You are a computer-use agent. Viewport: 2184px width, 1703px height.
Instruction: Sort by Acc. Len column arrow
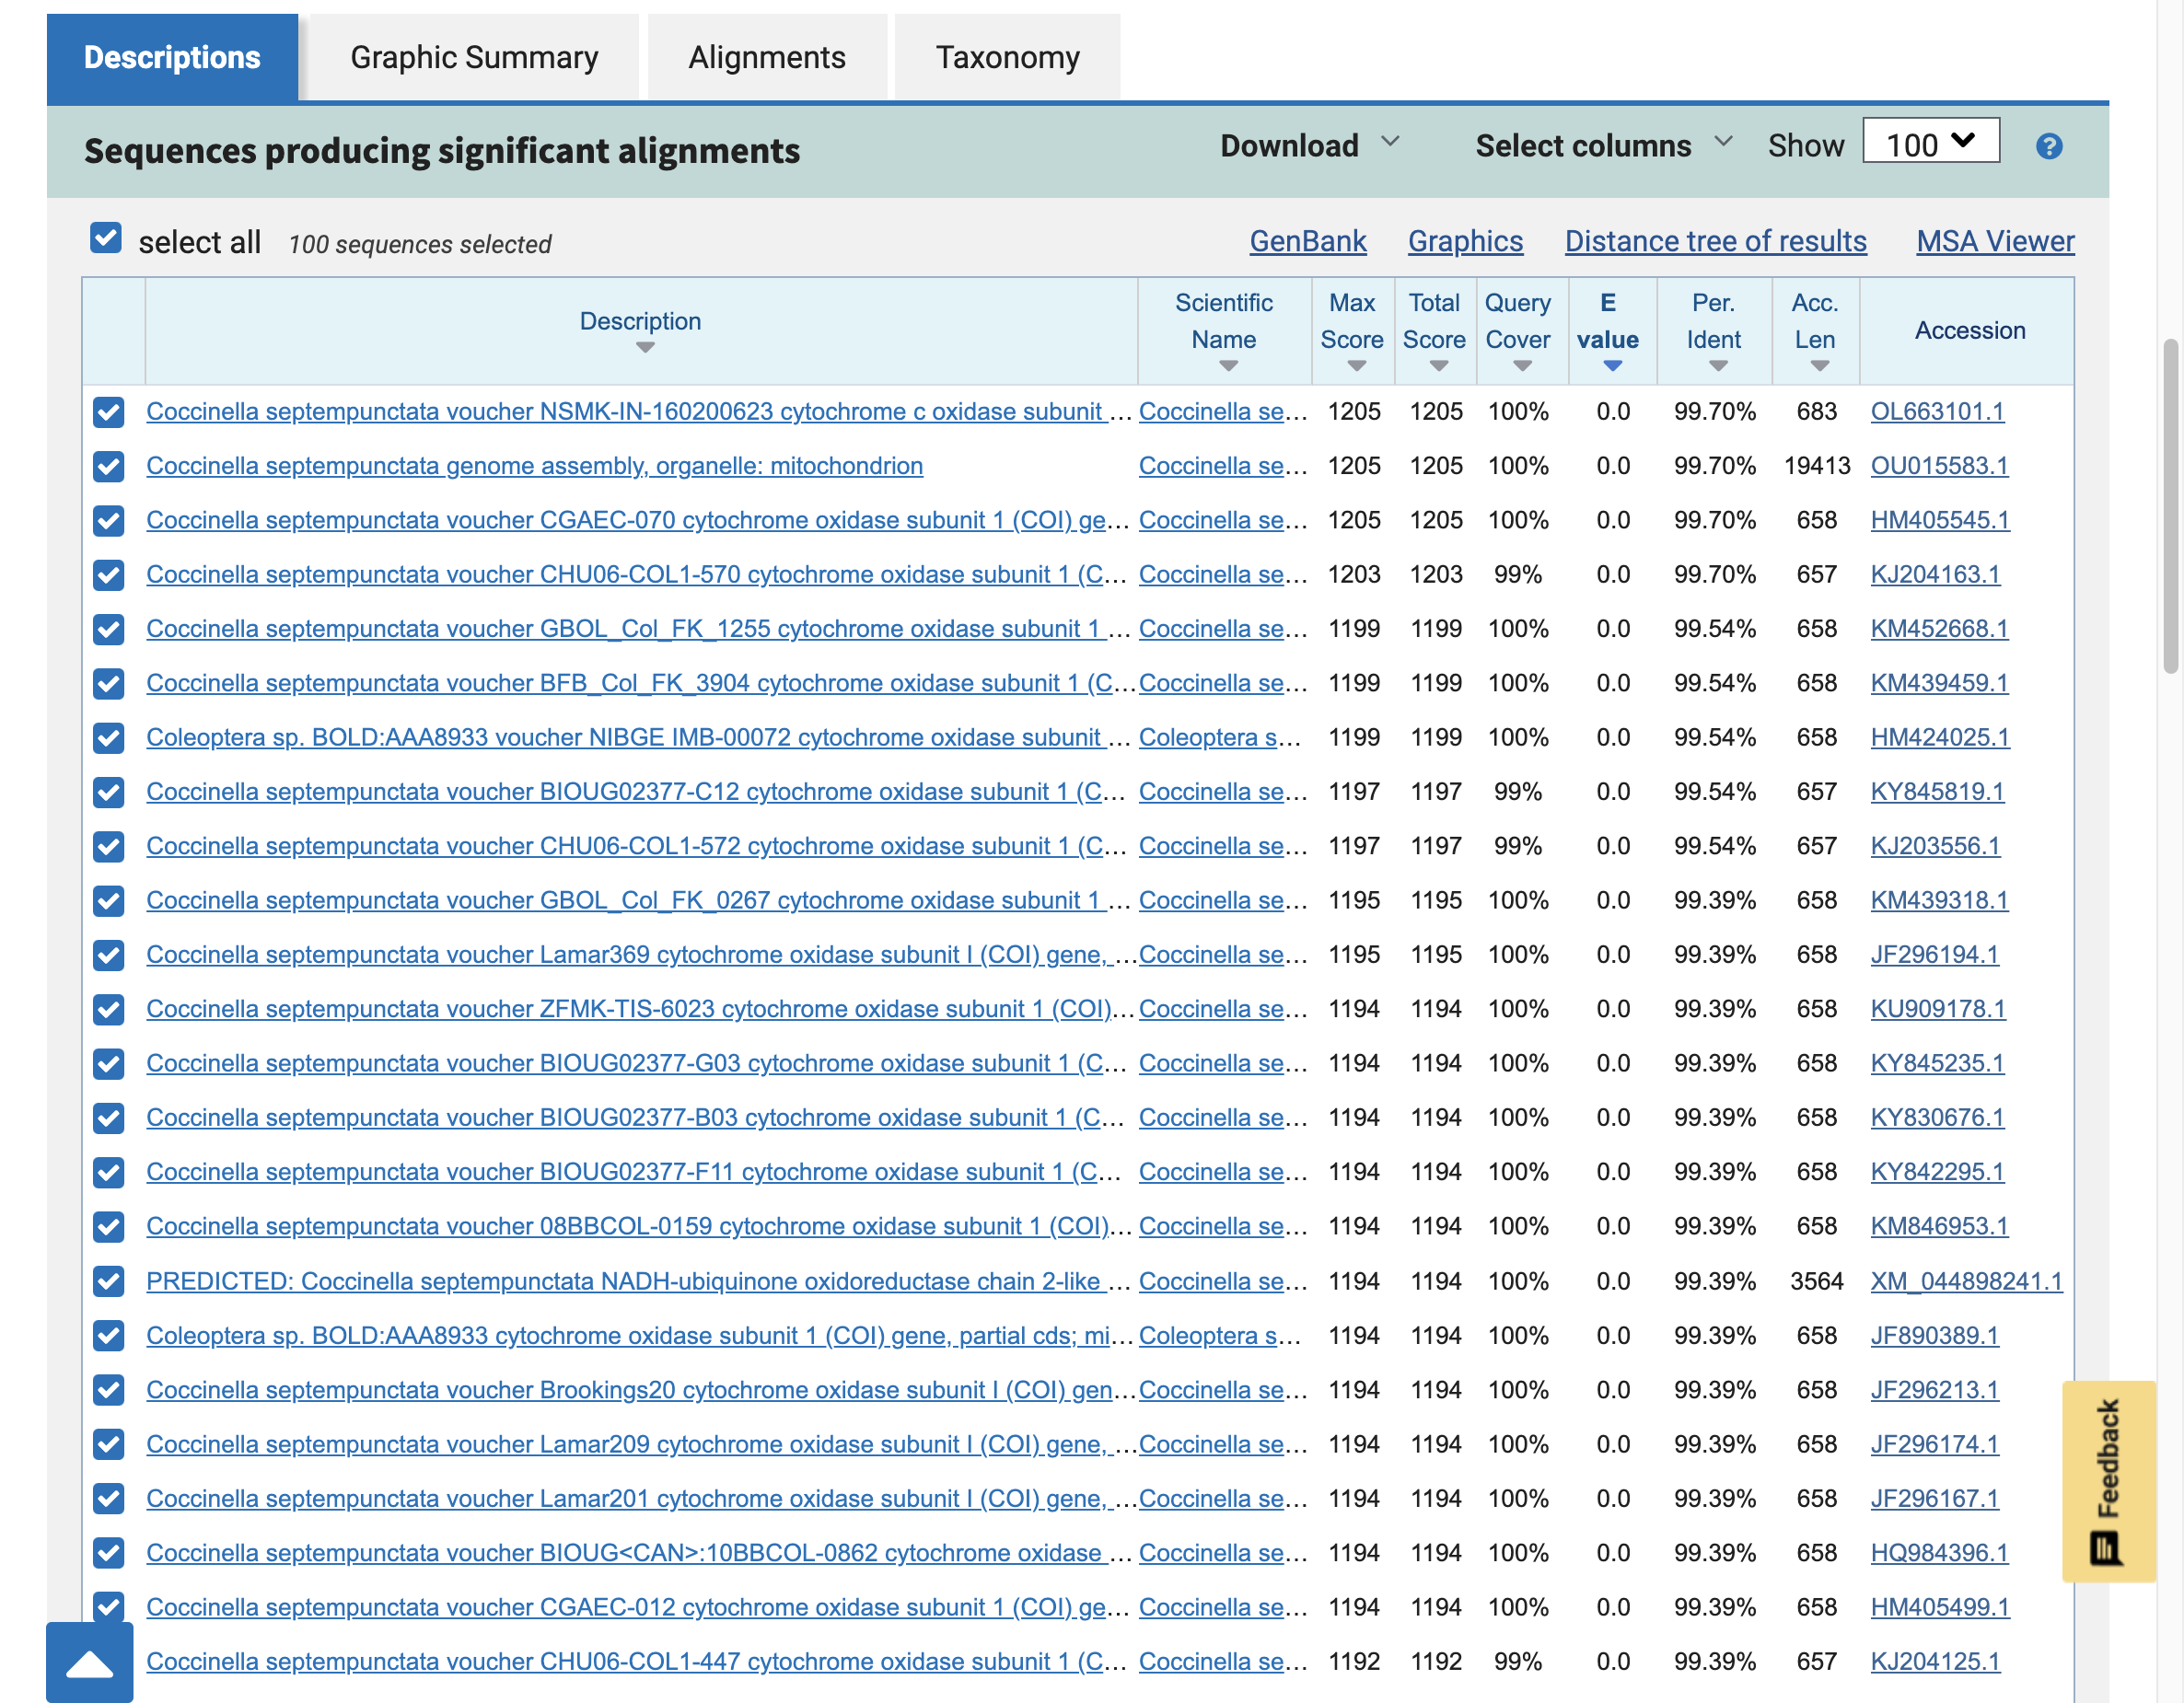click(1819, 366)
